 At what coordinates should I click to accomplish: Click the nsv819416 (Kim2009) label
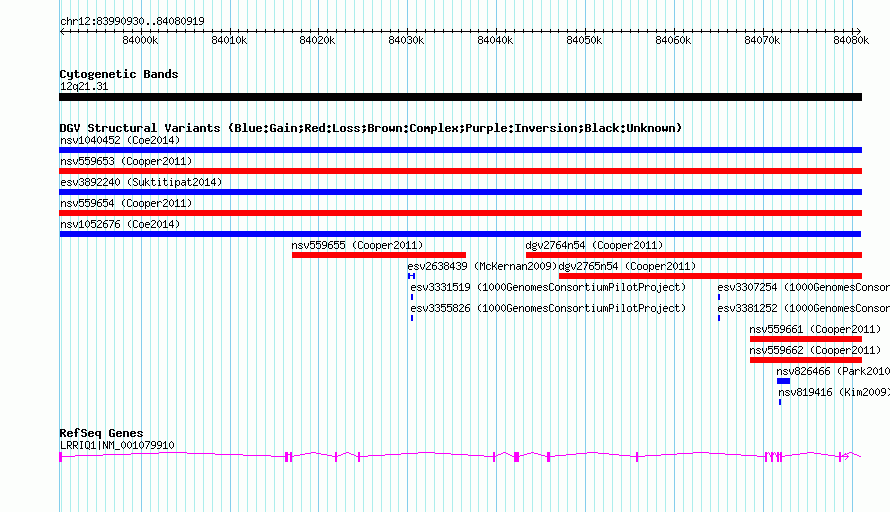(x=834, y=392)
